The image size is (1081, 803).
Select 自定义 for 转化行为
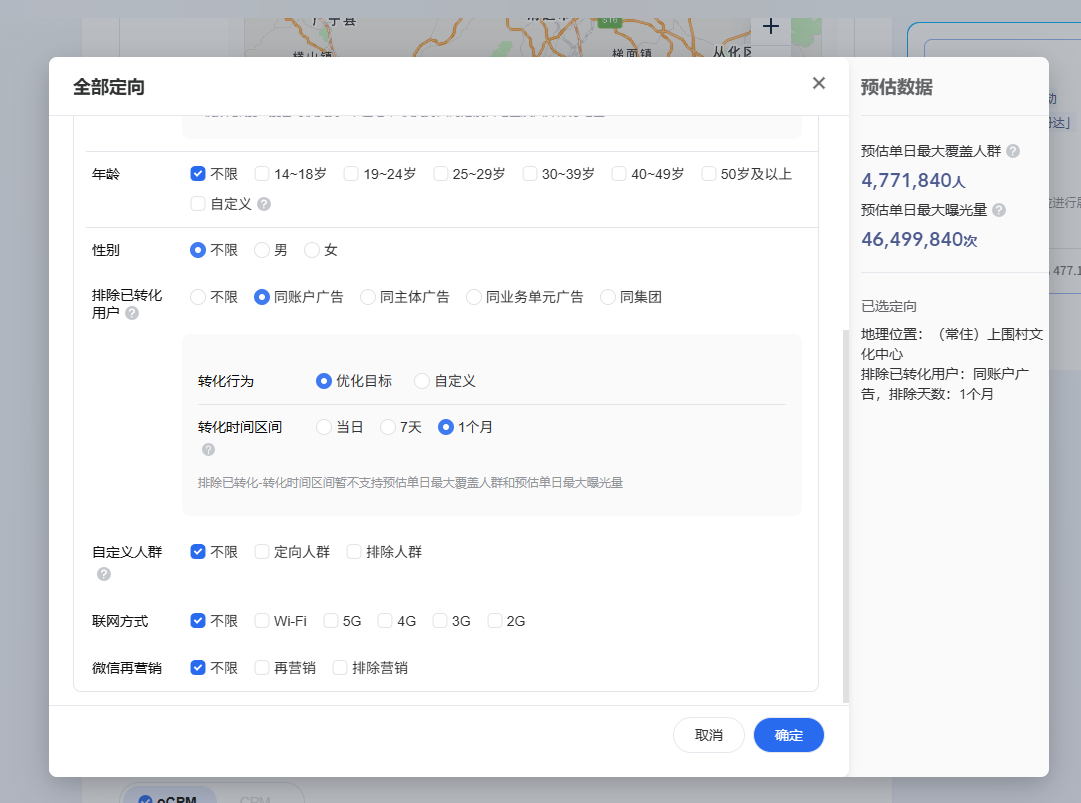click(x=422, y=381)
